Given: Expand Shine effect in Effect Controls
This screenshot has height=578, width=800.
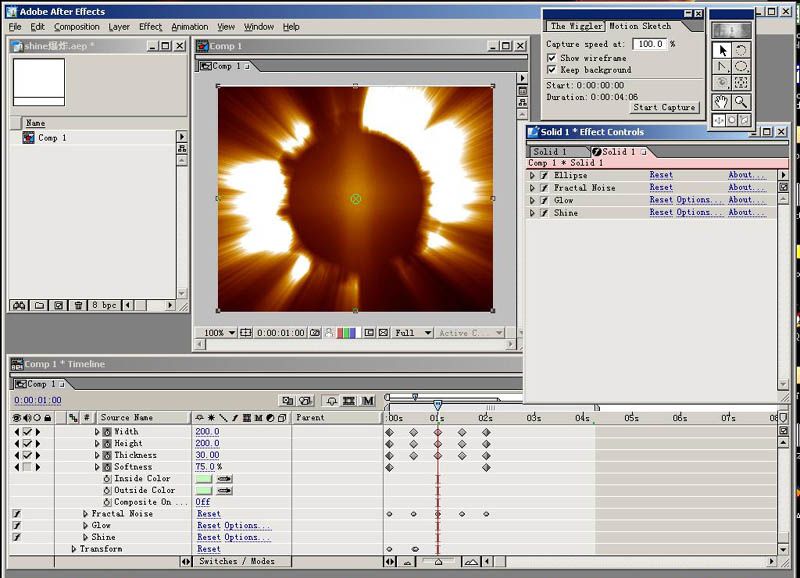Looking at the screenshot, I should click(532, 213).
